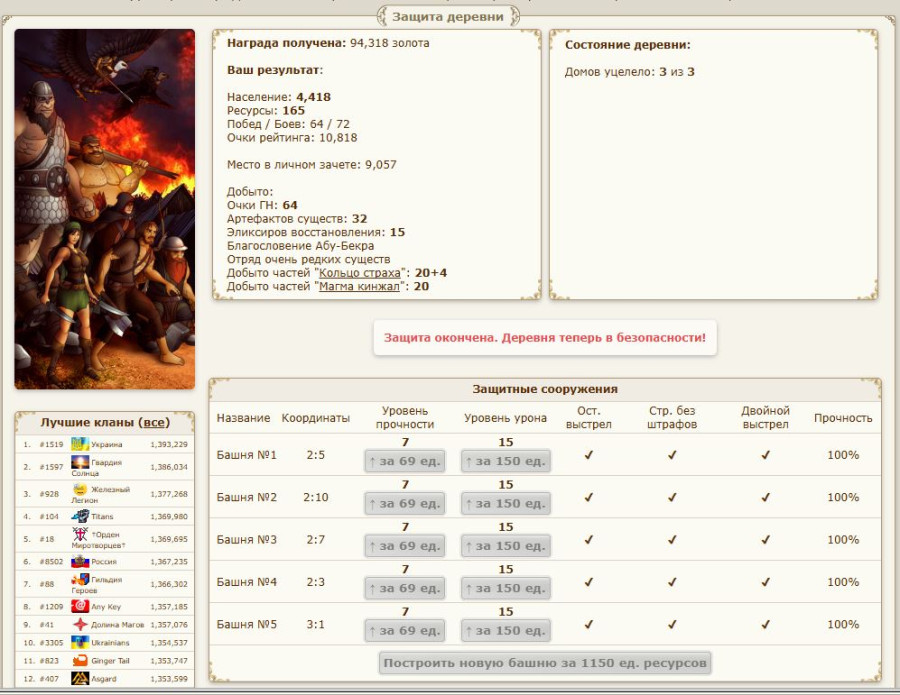Open the Гвардия Солнца clan sunset icon
Image resolution: width=900 pixels, height=695 pixels.
[80, 462]
